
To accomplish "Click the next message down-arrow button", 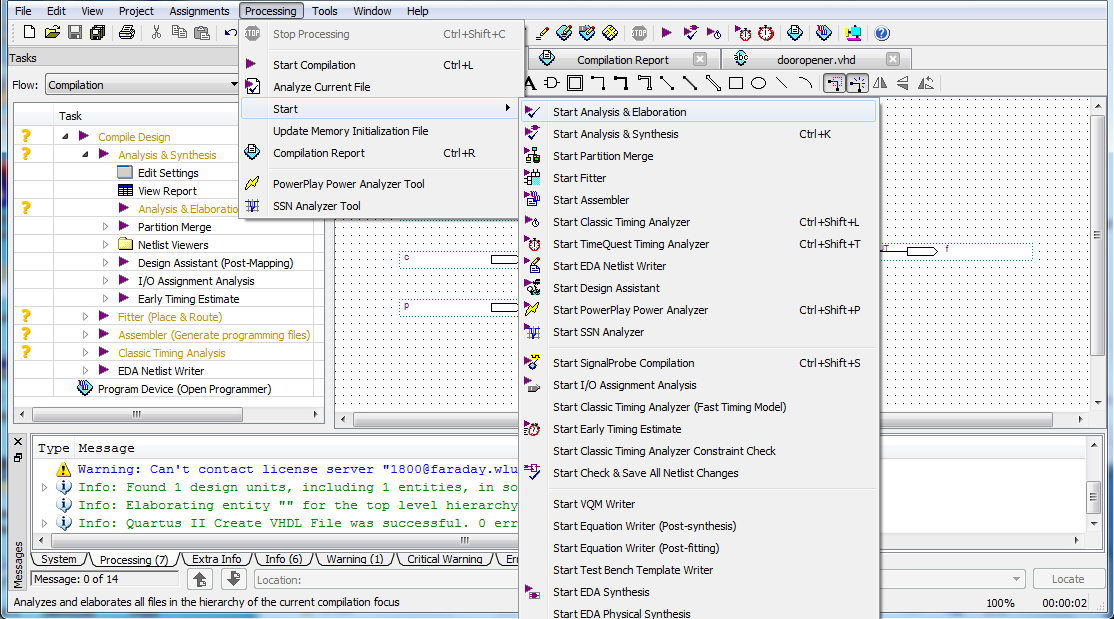I will [234, 579].
